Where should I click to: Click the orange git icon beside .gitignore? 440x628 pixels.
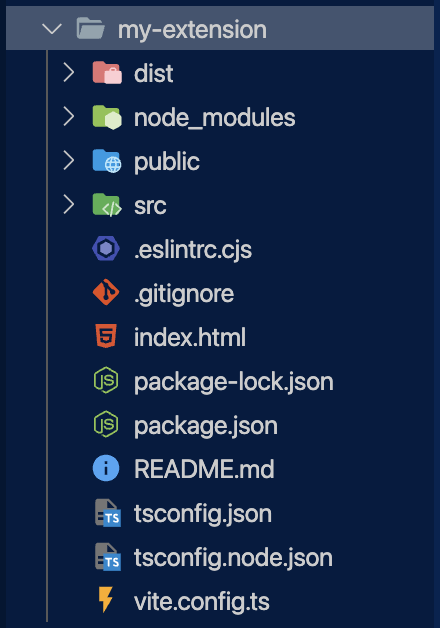pos(106,292)
